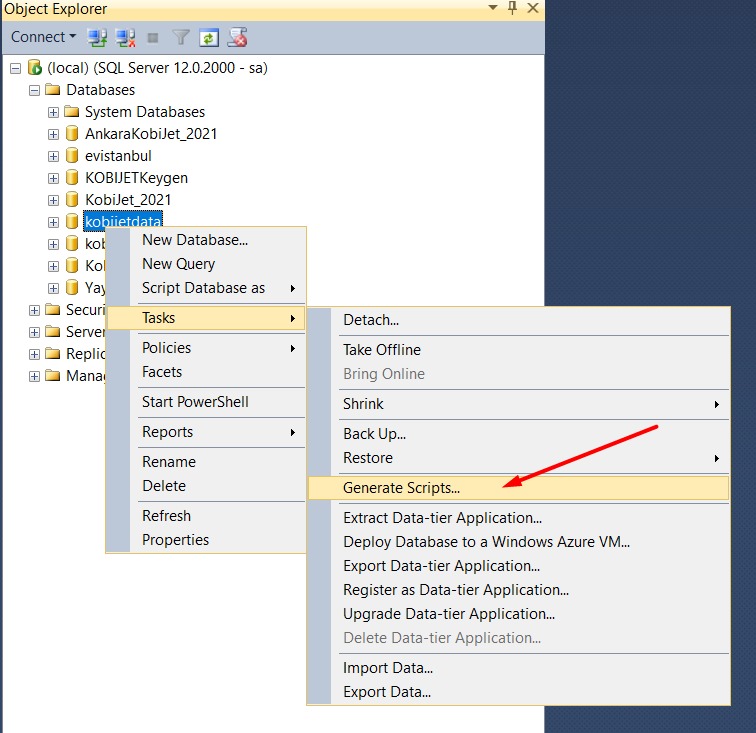Choose Export Data... at the submenu bottom

(518, 692)
